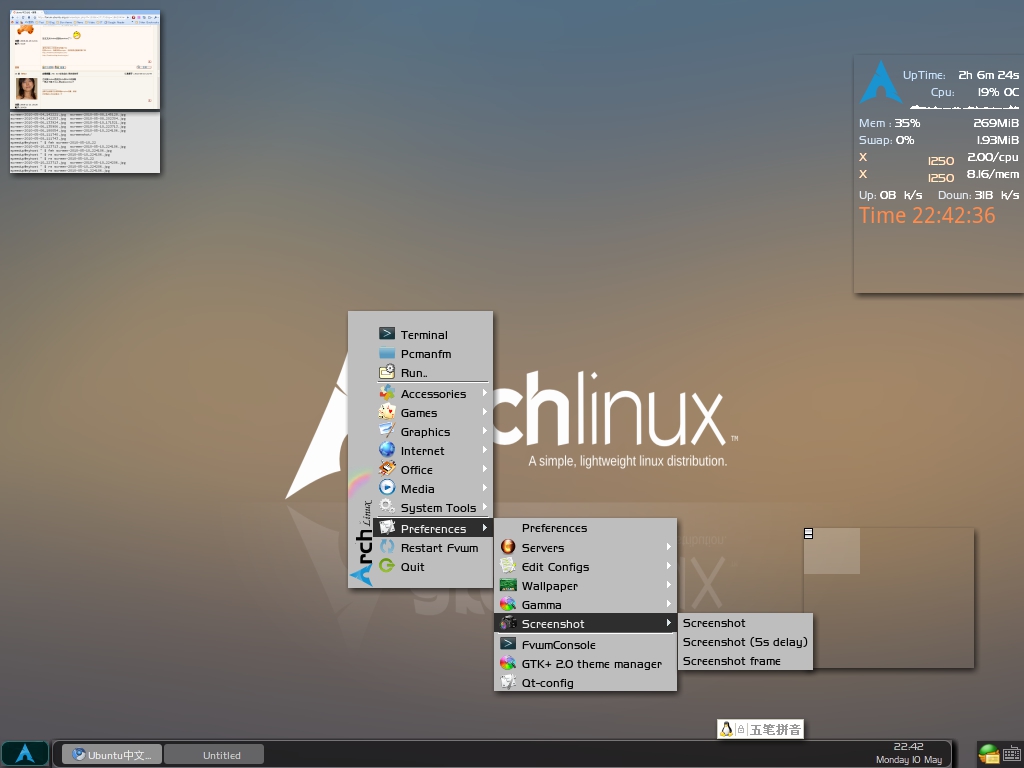Expand the Wallpaper submenu arrow
This screenshot has width=1024, height=768.
click(669, 584)
